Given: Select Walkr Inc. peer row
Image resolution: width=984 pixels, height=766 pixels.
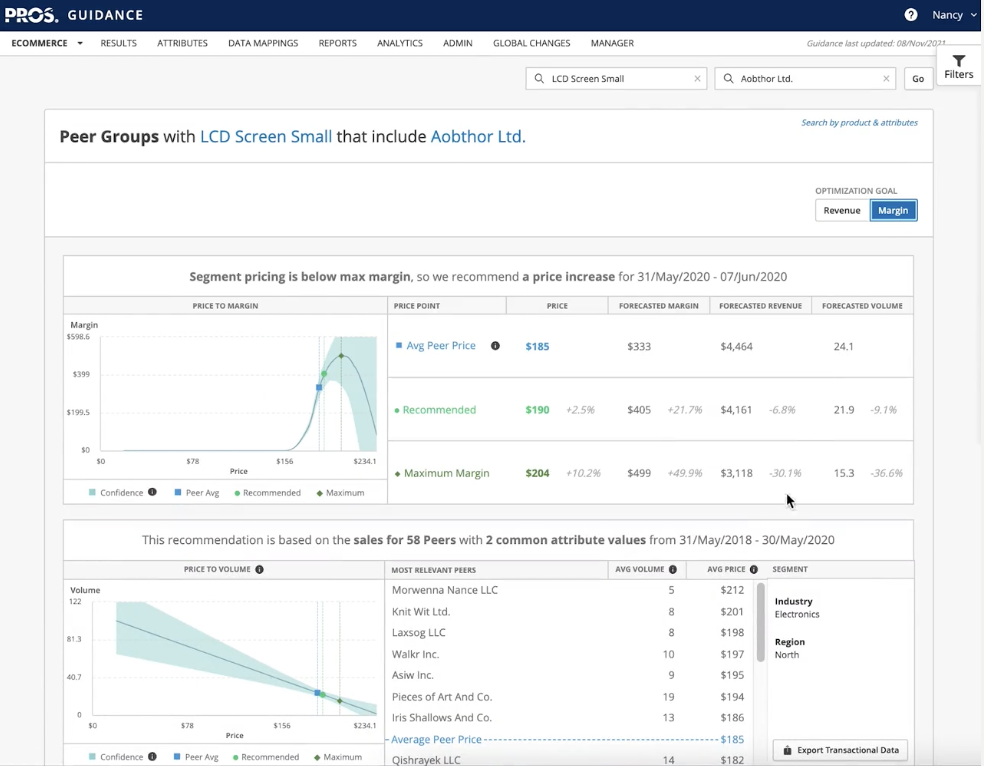Looking at the screenshot, I should (x=568, y=654).
